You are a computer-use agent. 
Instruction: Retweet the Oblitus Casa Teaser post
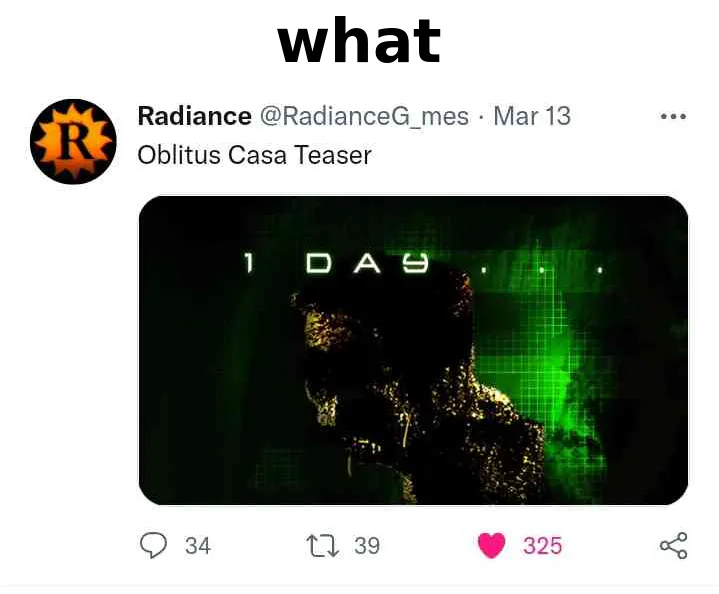[322, 546]
